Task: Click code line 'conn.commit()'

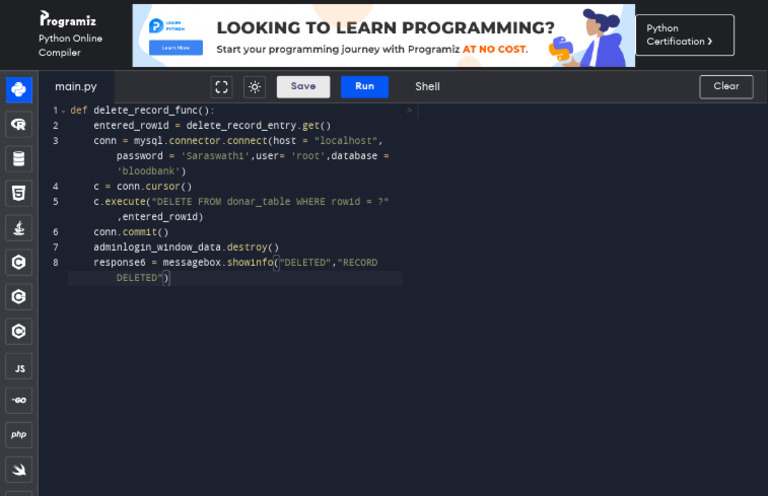Action: tap(131, 232)
